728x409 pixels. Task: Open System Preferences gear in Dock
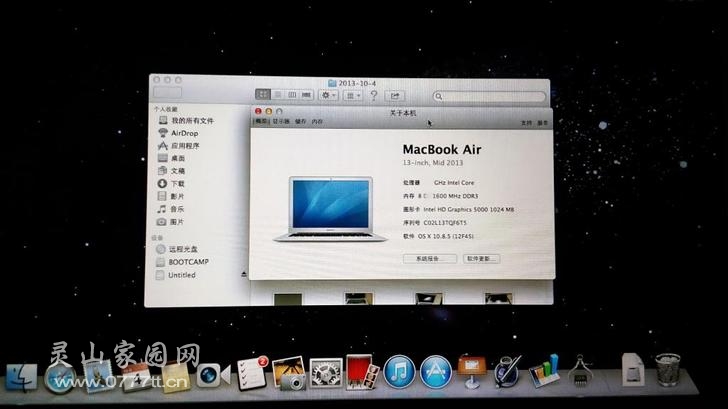pos(326,373)
